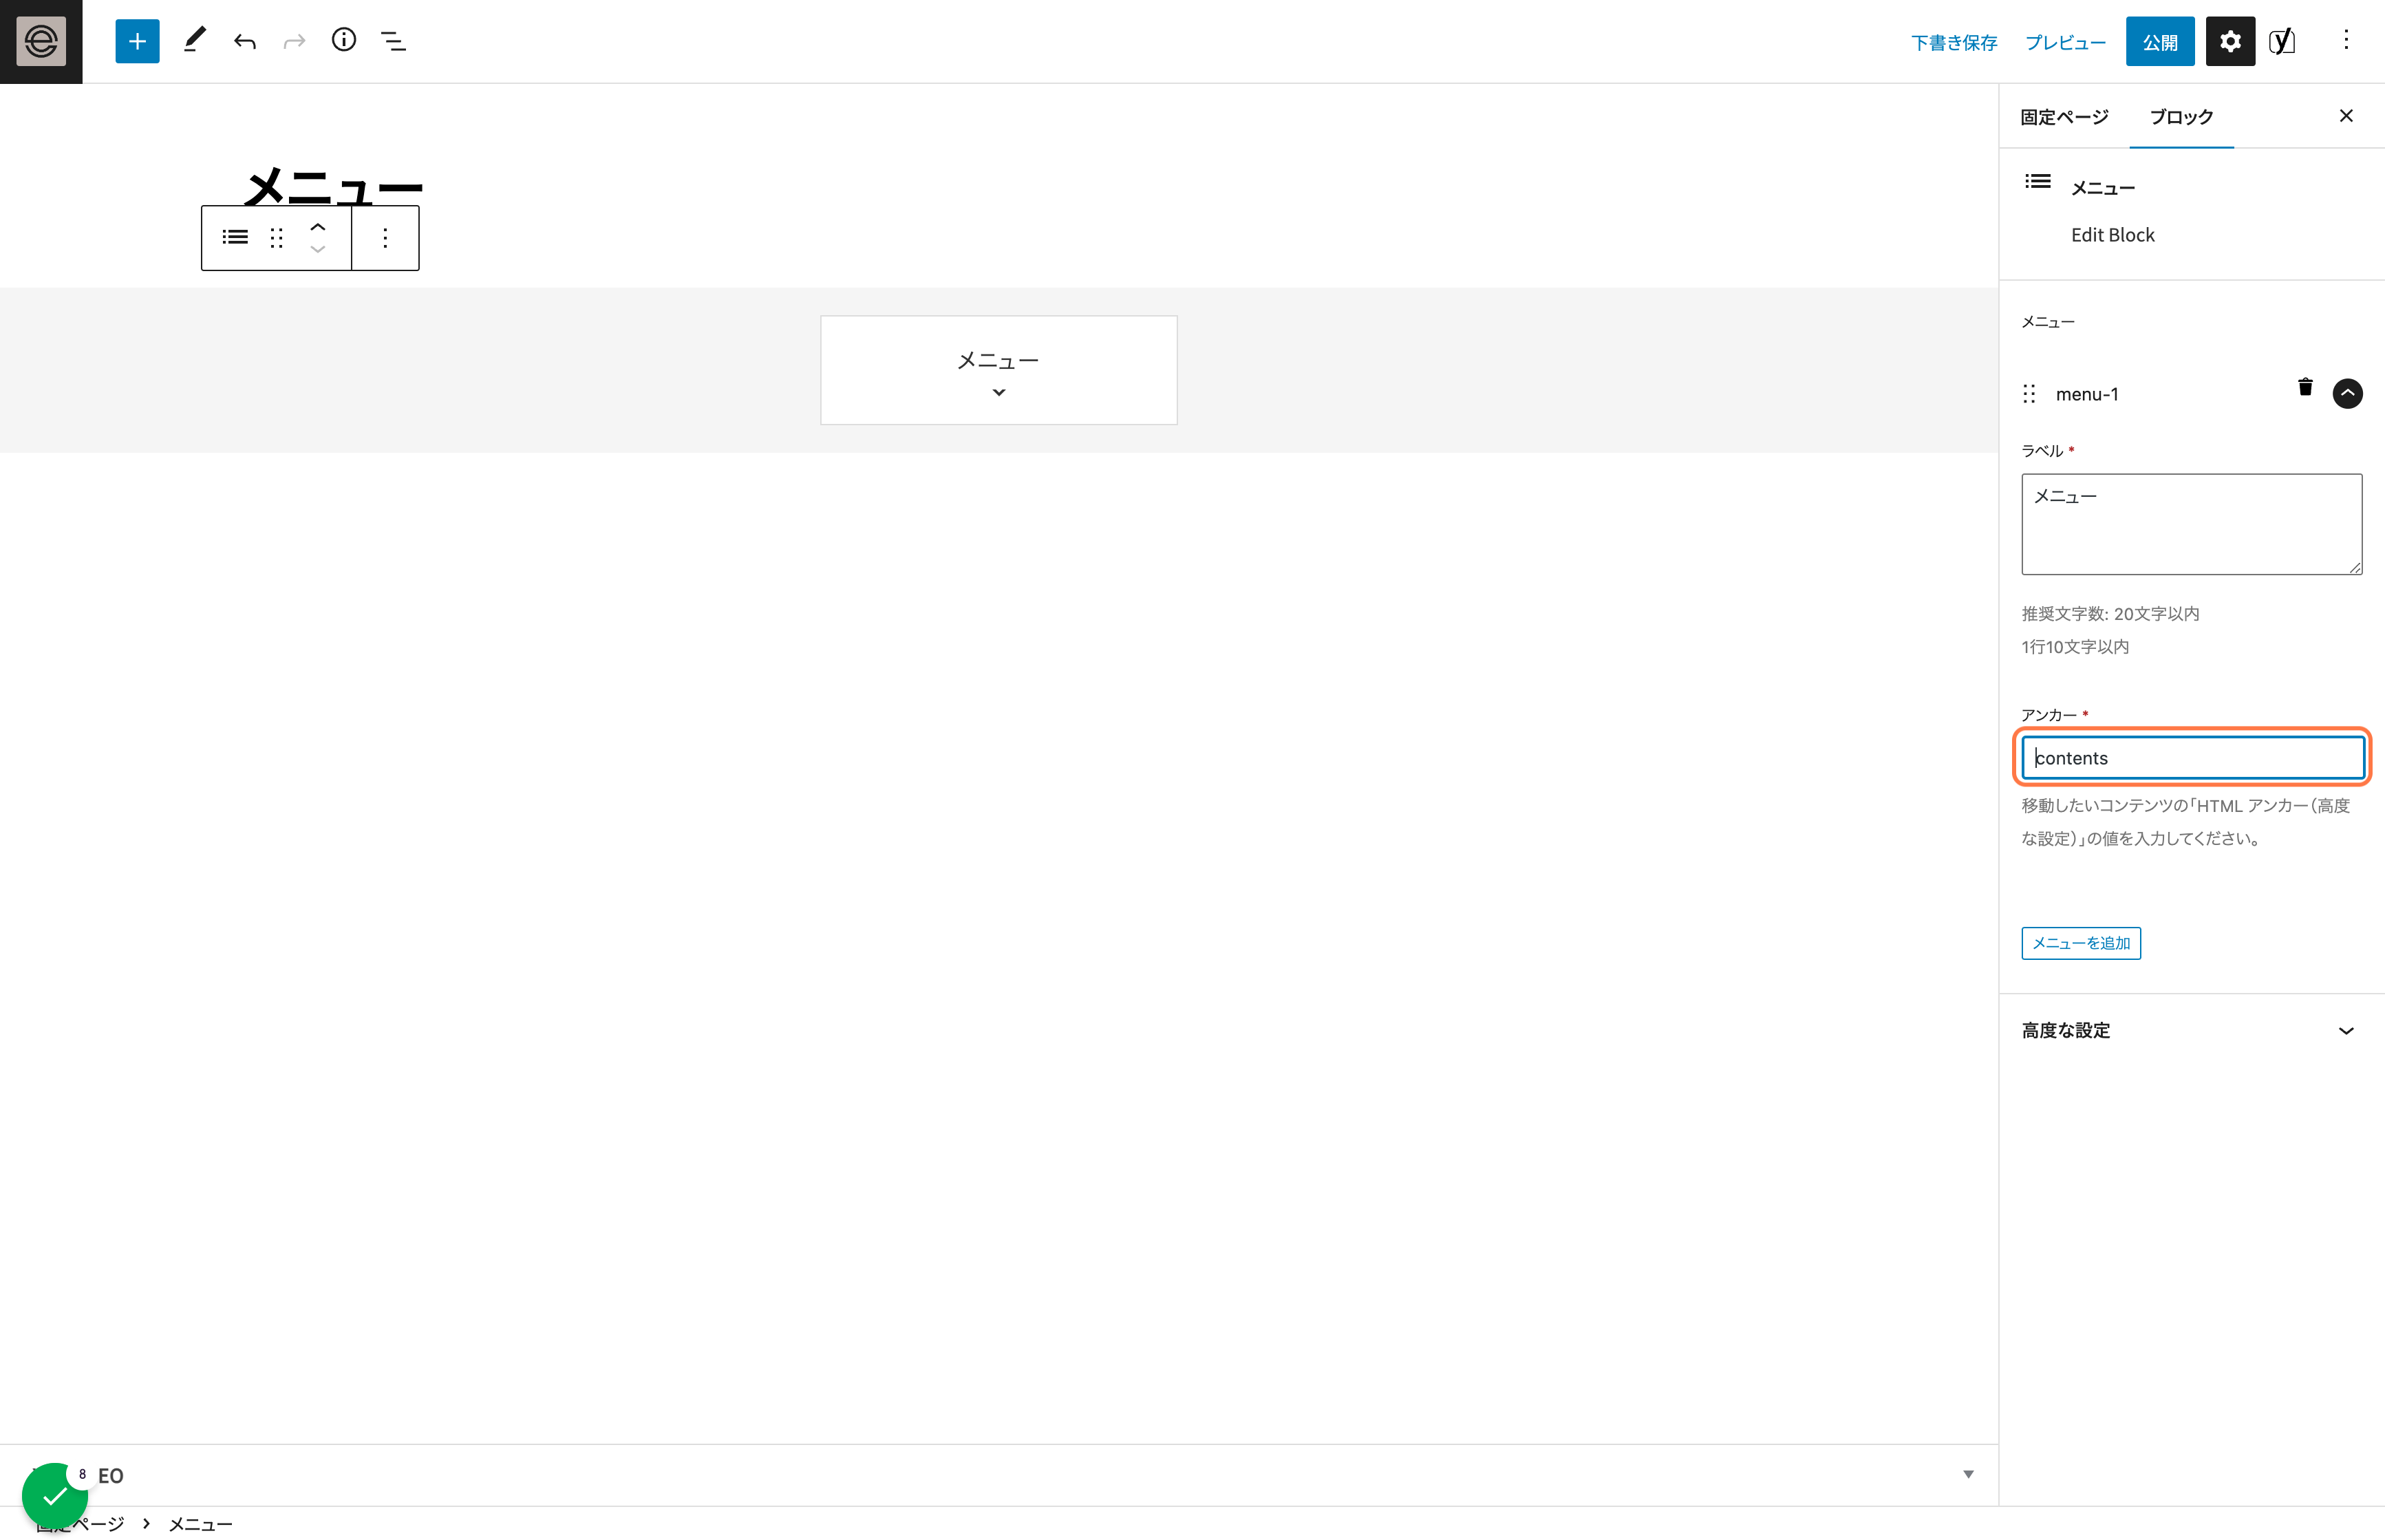Image resolution: width=2385 pixels, height=1540 pixels.
Task: Focus the ラベル text area
Action: click(2192, 524)
